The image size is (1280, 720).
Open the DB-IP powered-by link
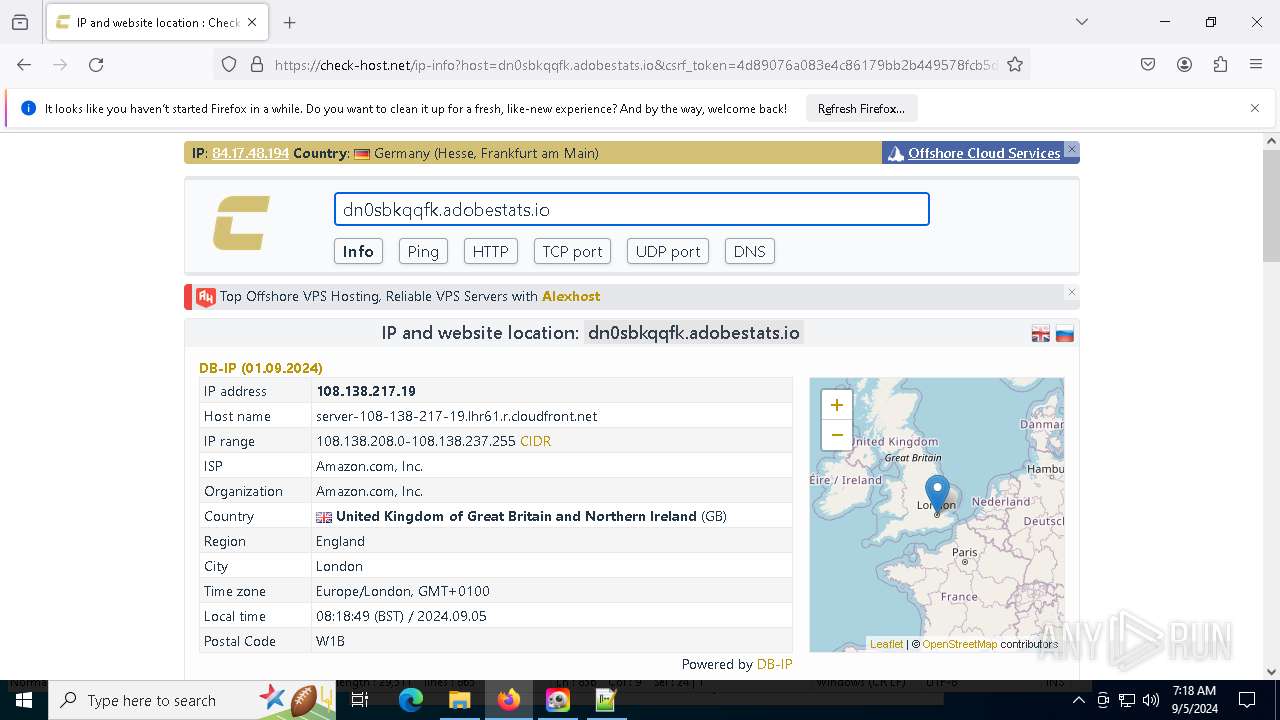[774, 664]
